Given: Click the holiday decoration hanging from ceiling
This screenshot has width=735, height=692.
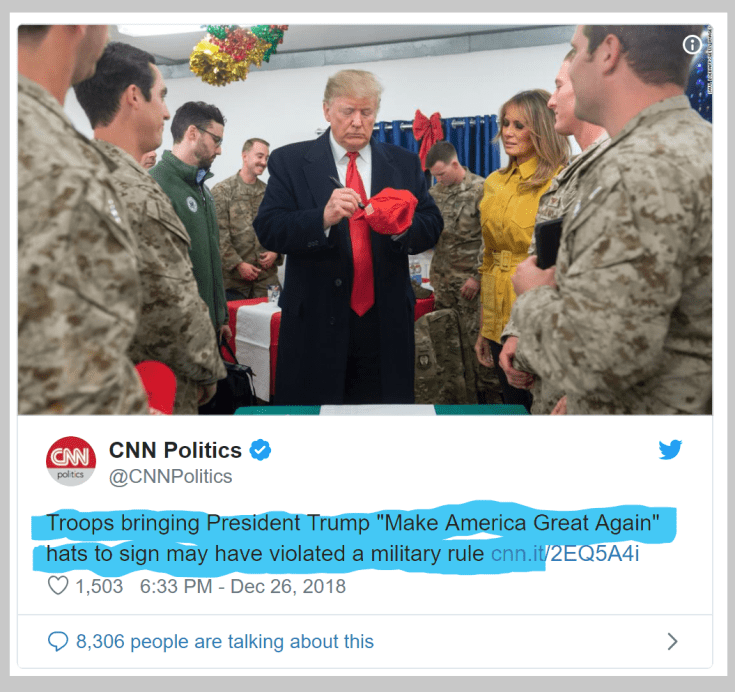Looking at the screenshot, I should (x=236, y=53).
